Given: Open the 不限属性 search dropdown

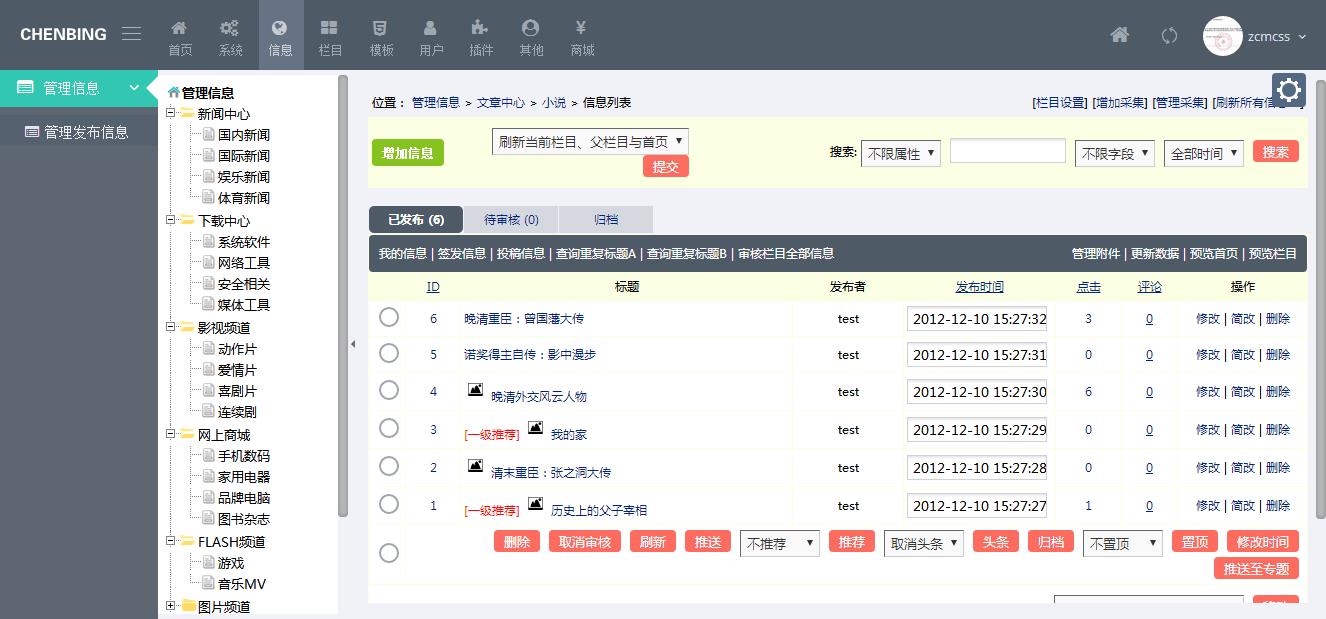Looking at the screenshot, I should [900, 154].
